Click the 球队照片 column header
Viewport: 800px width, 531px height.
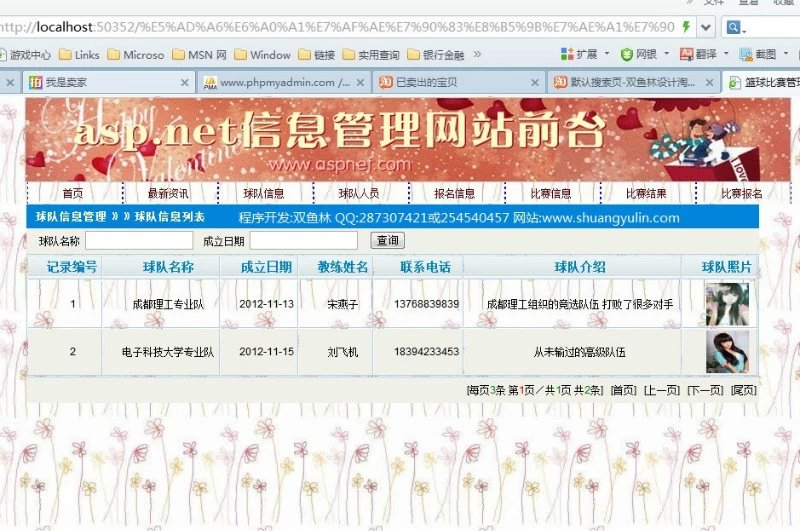[727, 267]
